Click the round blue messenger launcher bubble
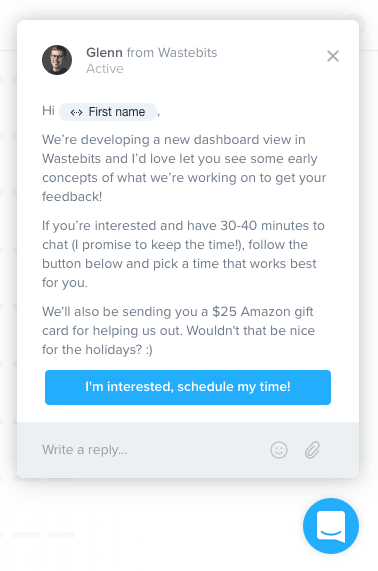Screen dimensions: 378x571 click(331, 526)
